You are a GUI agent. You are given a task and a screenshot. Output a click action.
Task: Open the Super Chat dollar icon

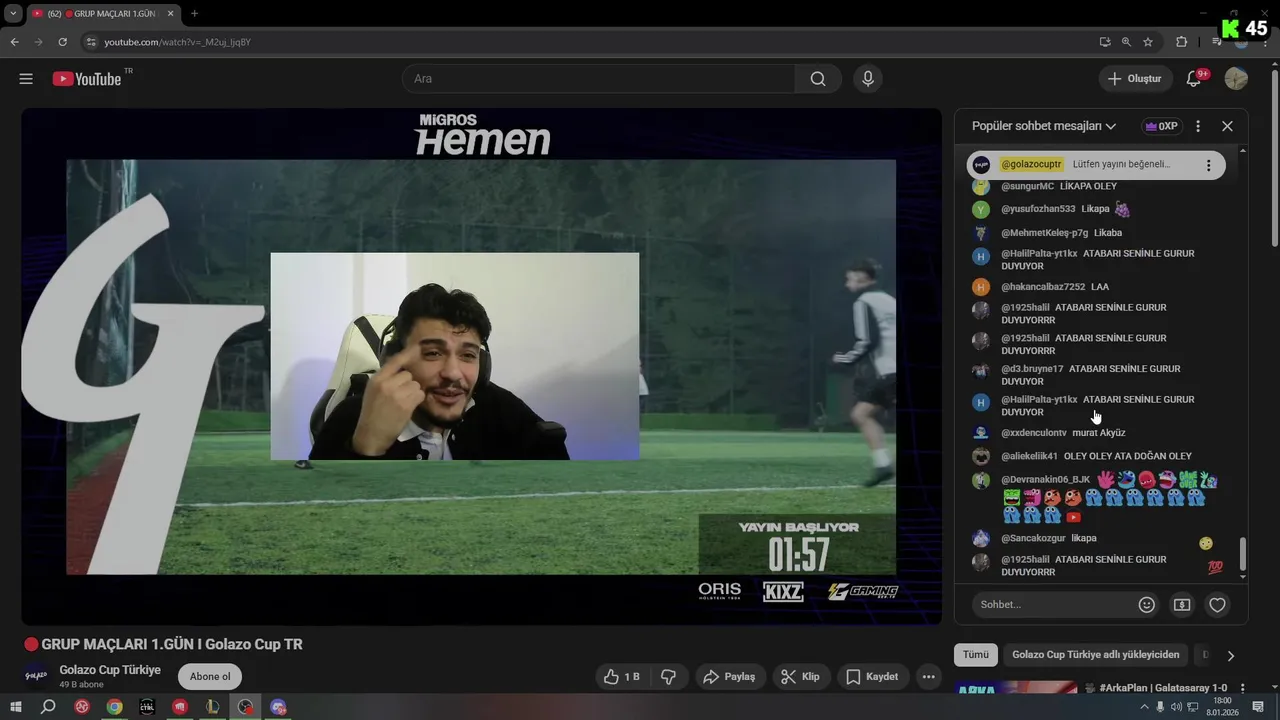point(1182,605)
